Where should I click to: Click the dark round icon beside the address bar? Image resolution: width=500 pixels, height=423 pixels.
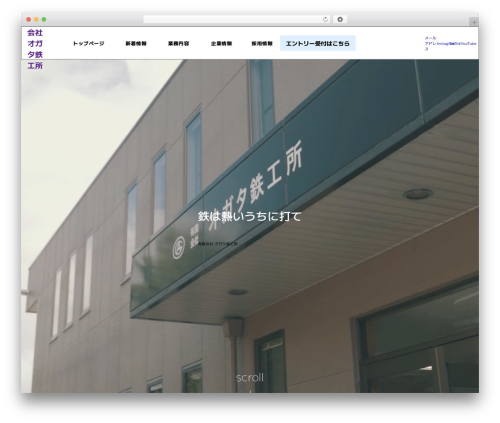[x=340, y=19]
